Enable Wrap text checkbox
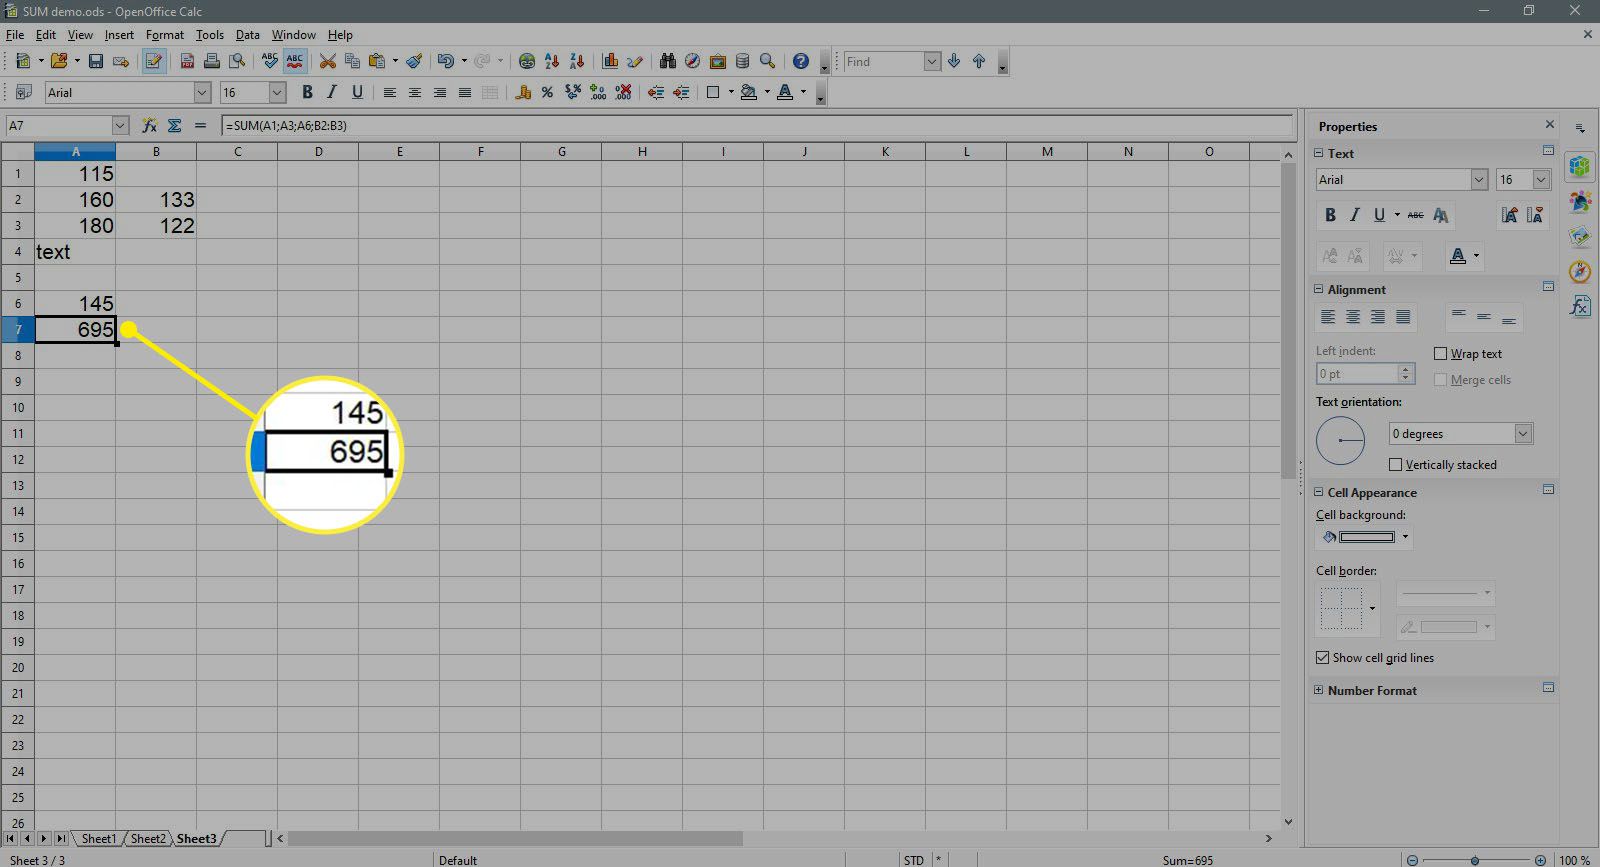The width and height of the screenshot is (1600, 867). click(x=1440, y=354)
